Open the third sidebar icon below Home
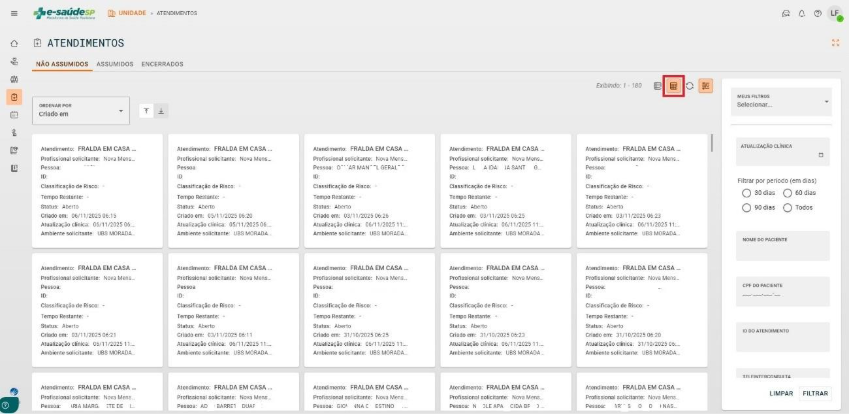Viewport: 849px width, 414px height. tap(14, 79)
